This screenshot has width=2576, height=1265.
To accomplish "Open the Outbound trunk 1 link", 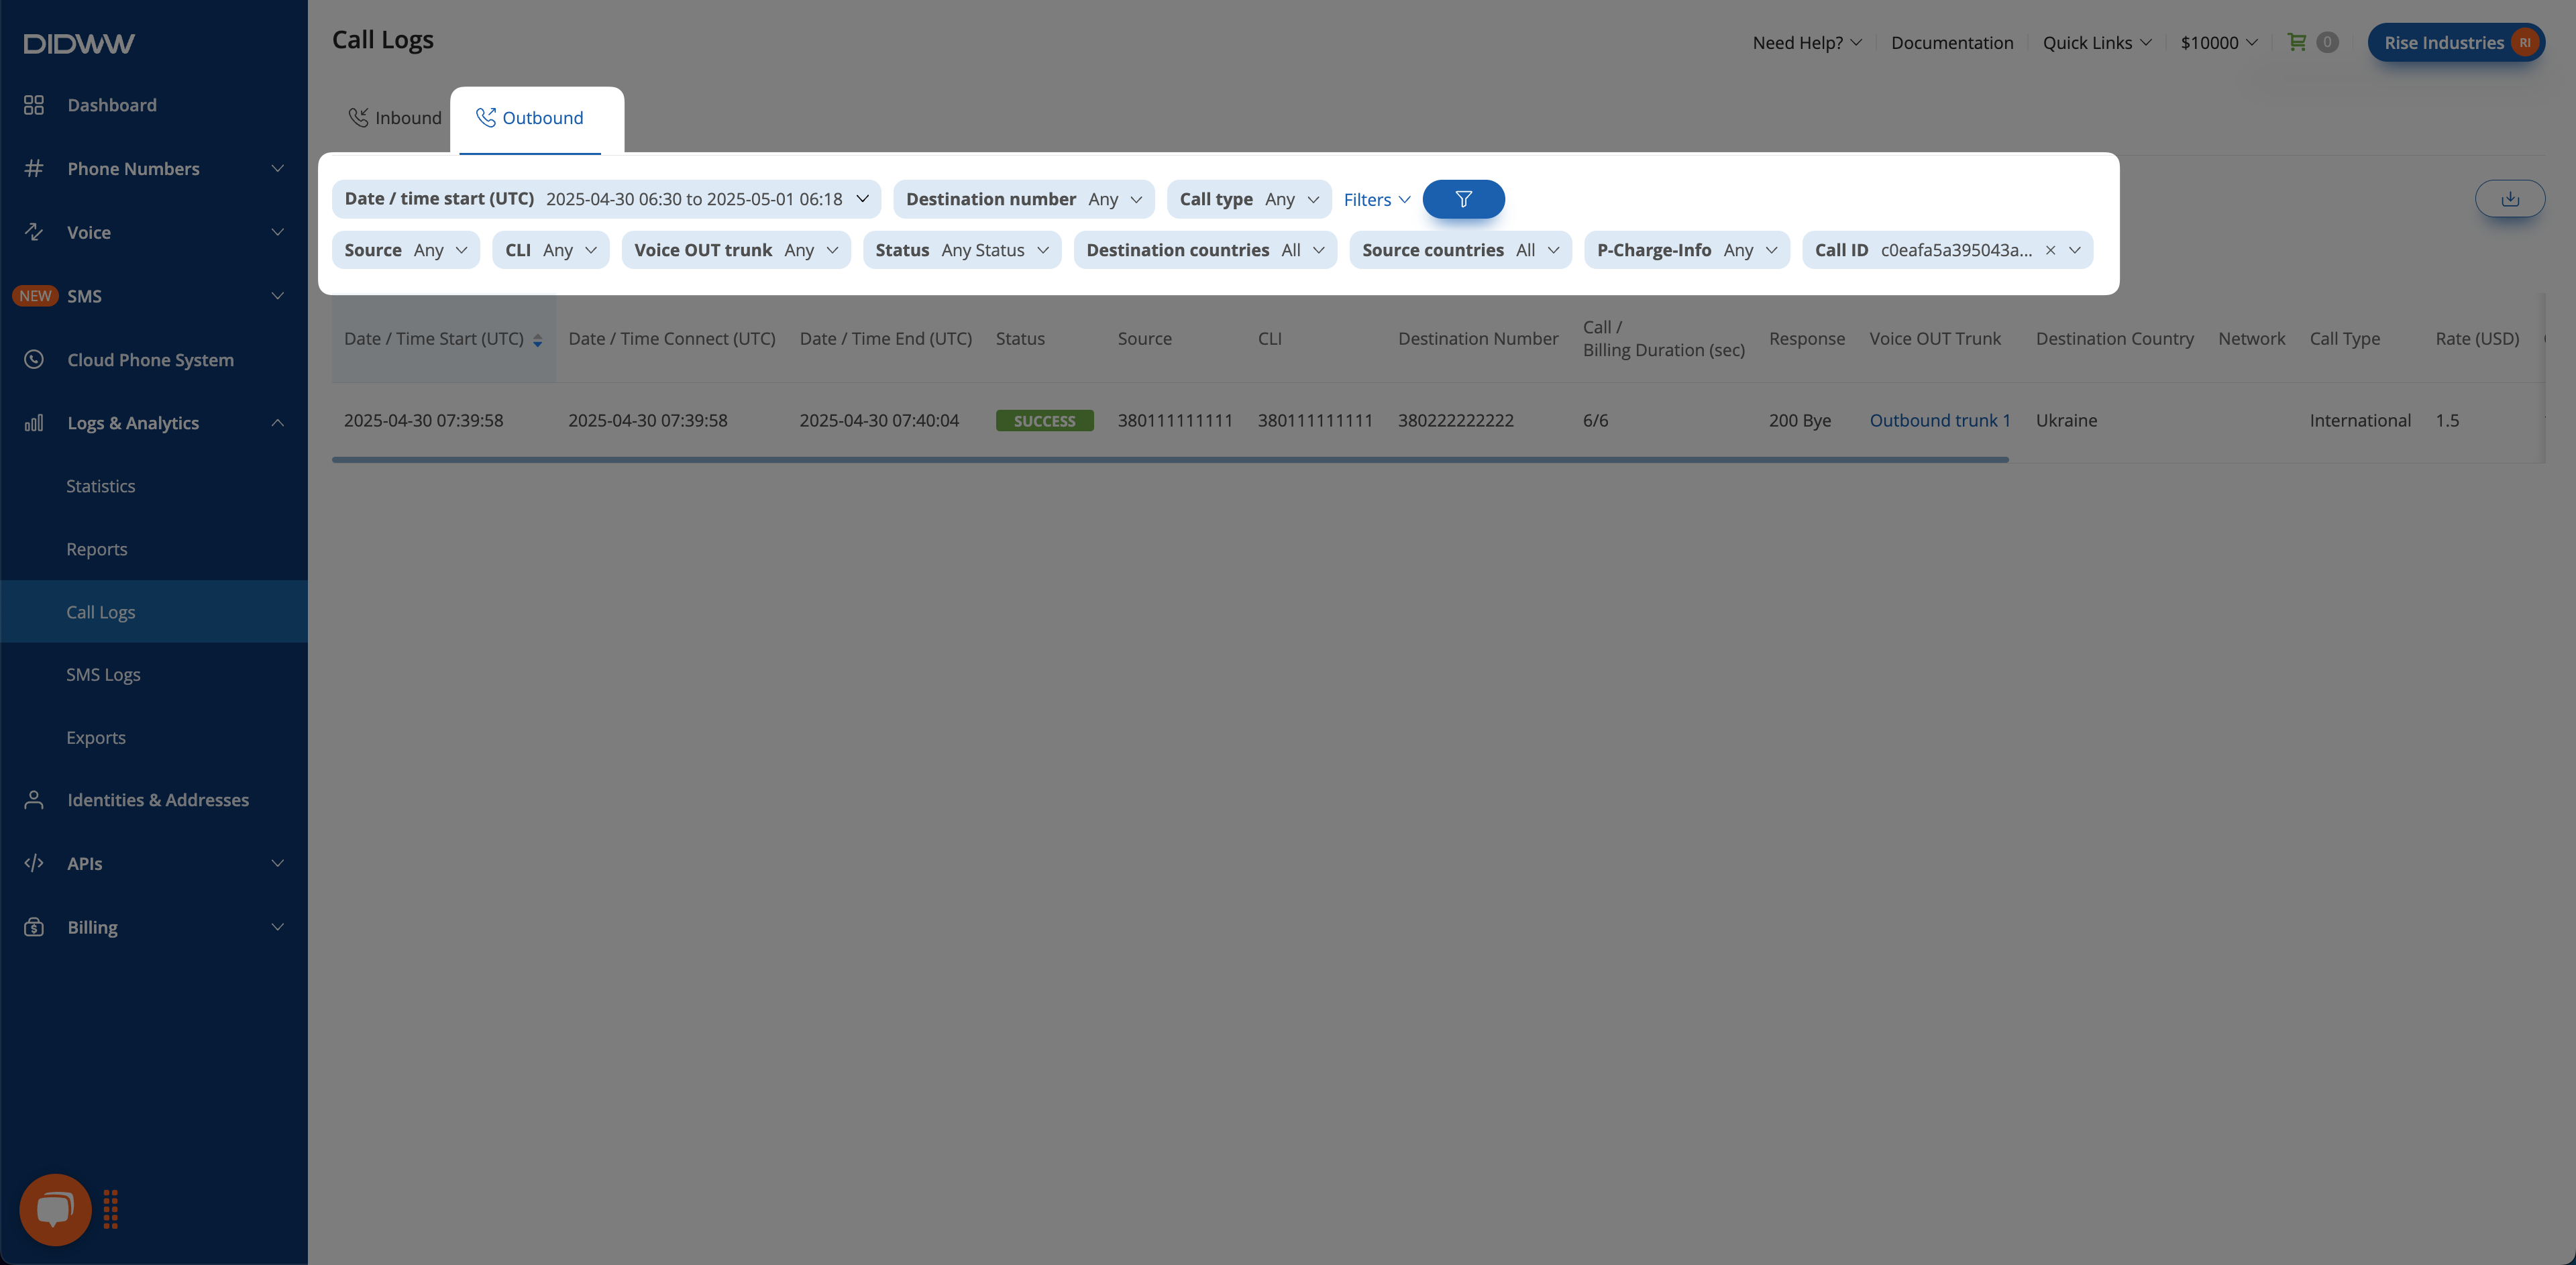I will pyautogui.click(x=1940, y=420).
